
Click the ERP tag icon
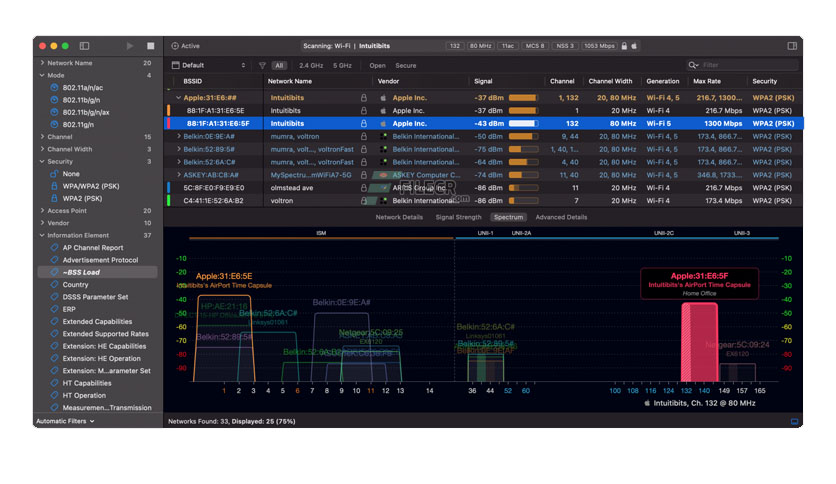[54, 309]
